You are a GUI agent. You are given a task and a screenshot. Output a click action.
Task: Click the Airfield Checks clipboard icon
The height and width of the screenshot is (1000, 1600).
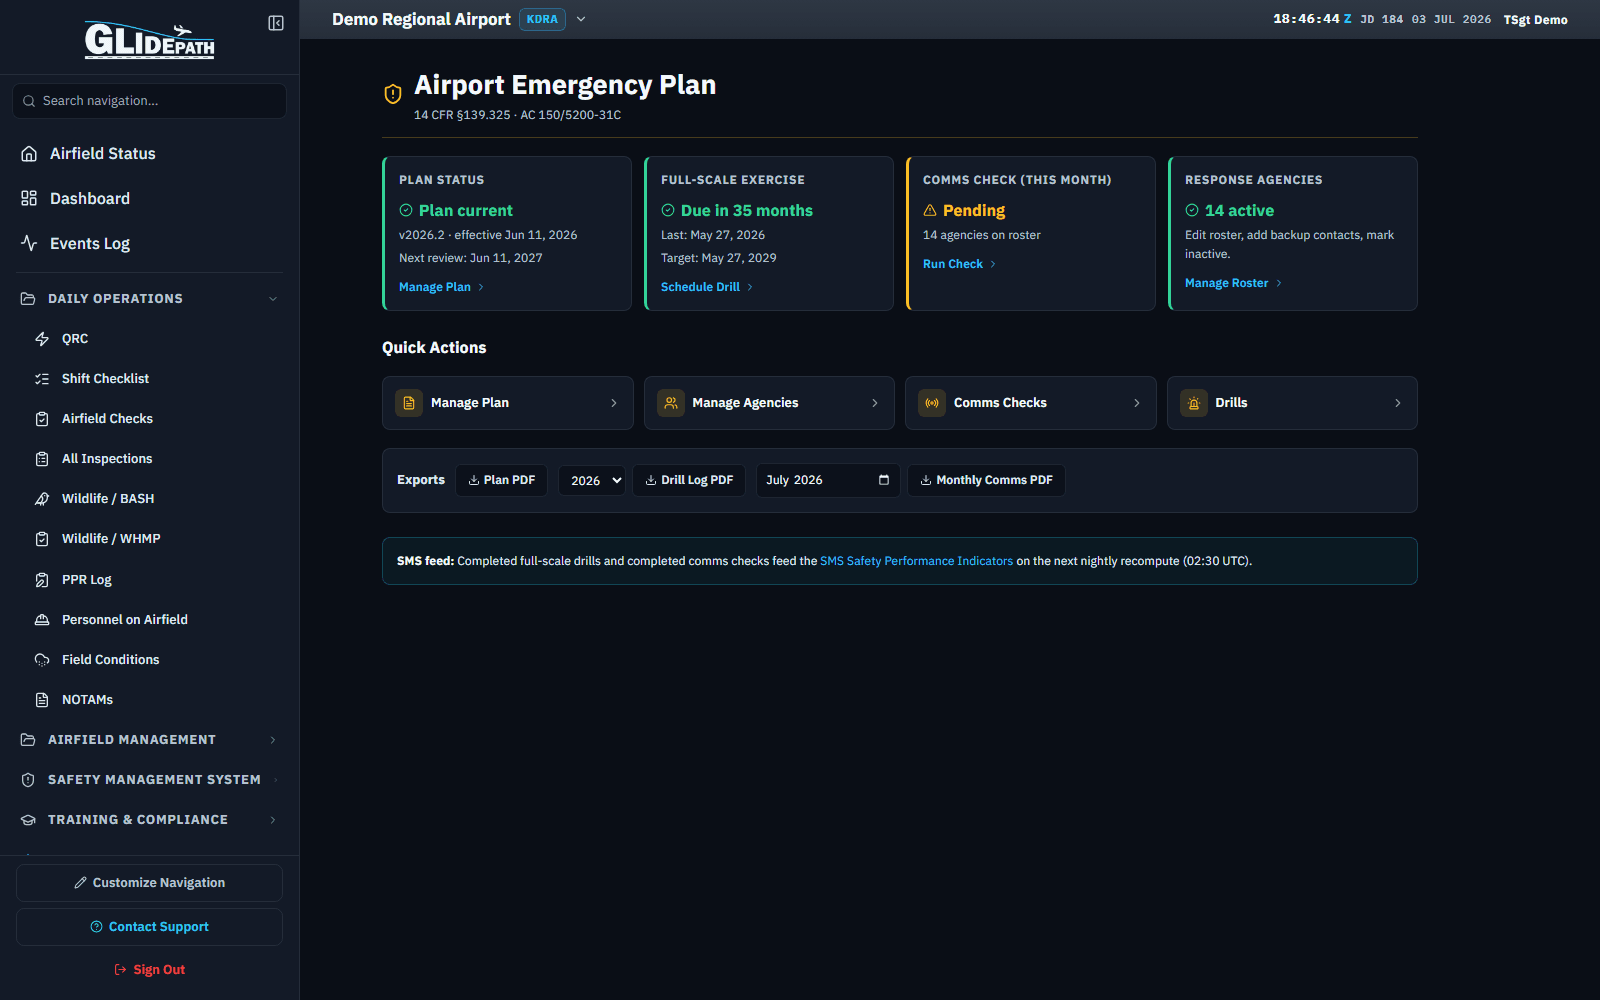click(x=42, y=419)
